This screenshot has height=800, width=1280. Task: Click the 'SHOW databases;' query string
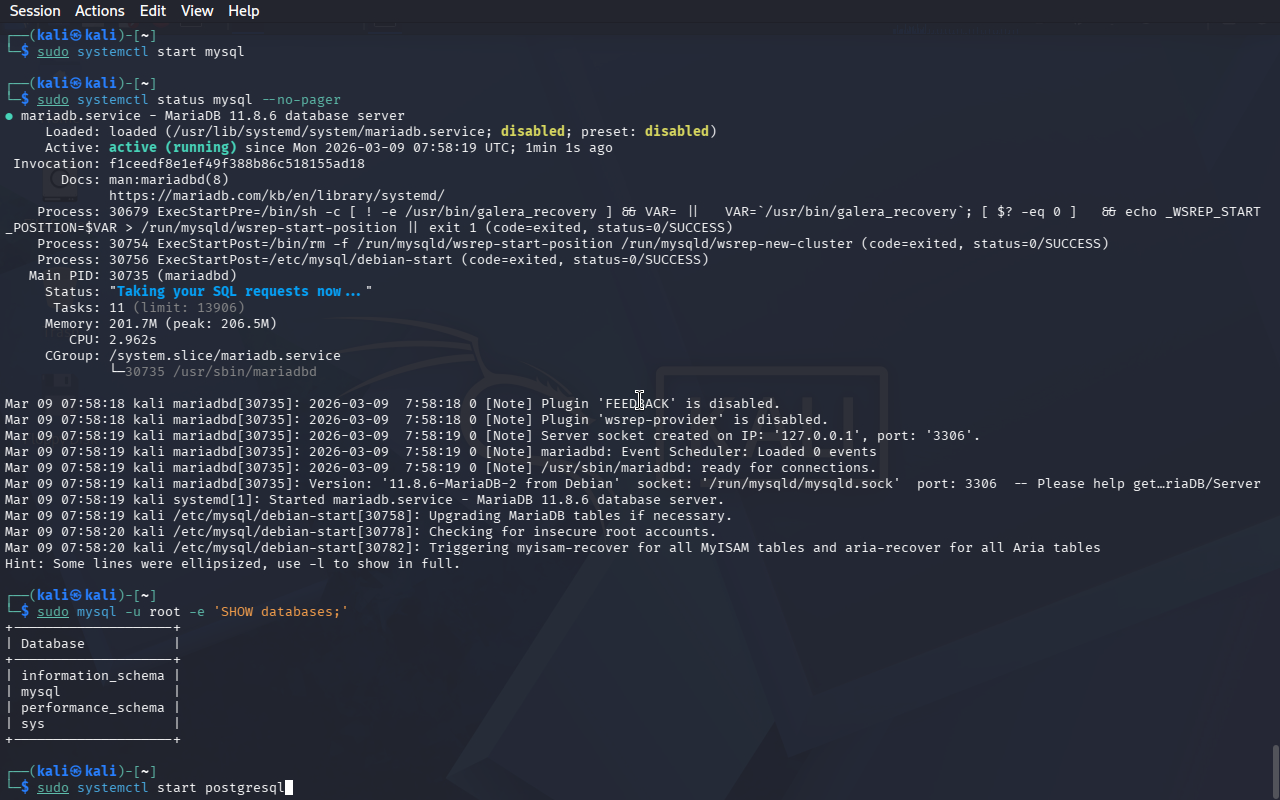click(280, 612)
